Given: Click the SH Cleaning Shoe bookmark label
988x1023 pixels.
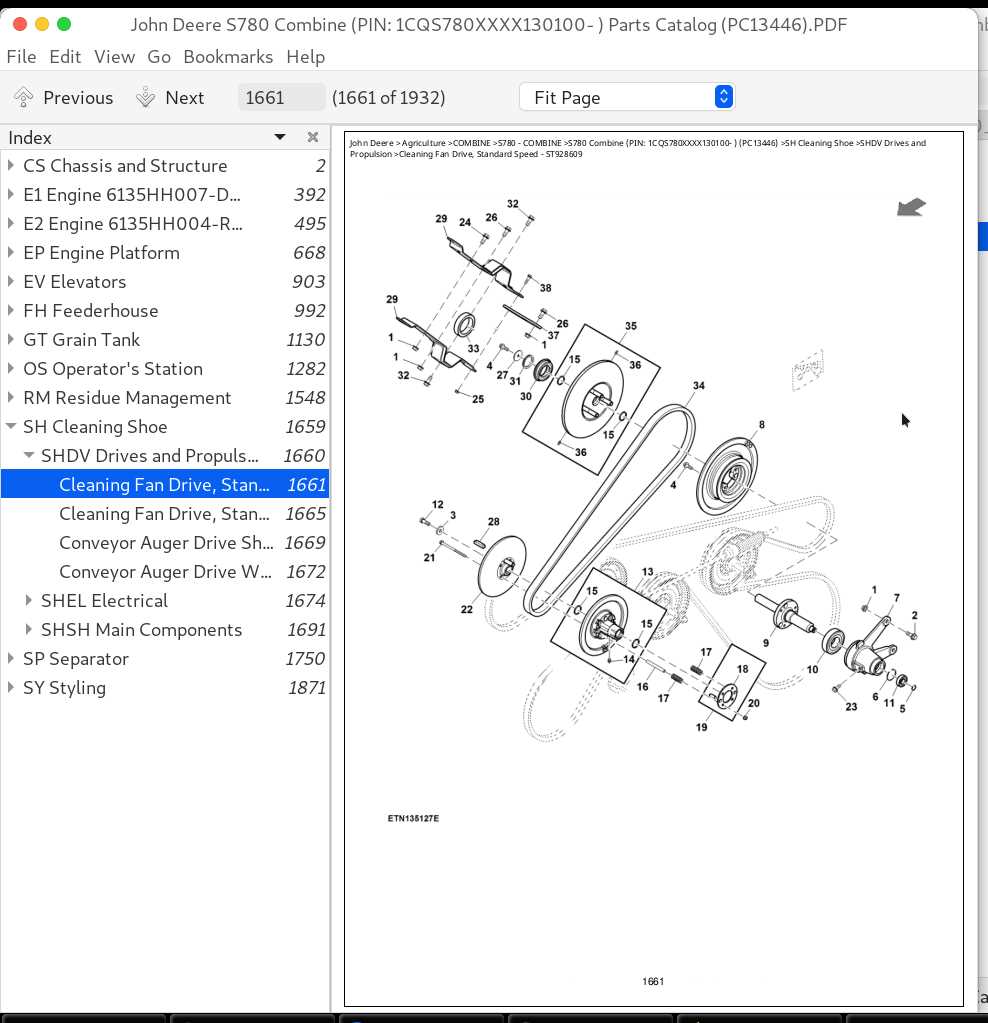Looking at the screenshot, I should 95,427.
